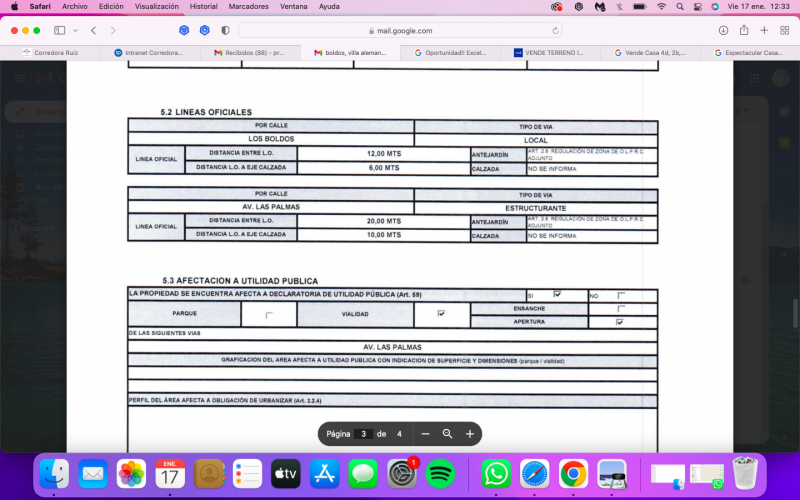Open Wi-Fi status menu
Screen dimensions: 800x500
click(x=662, y=7)
